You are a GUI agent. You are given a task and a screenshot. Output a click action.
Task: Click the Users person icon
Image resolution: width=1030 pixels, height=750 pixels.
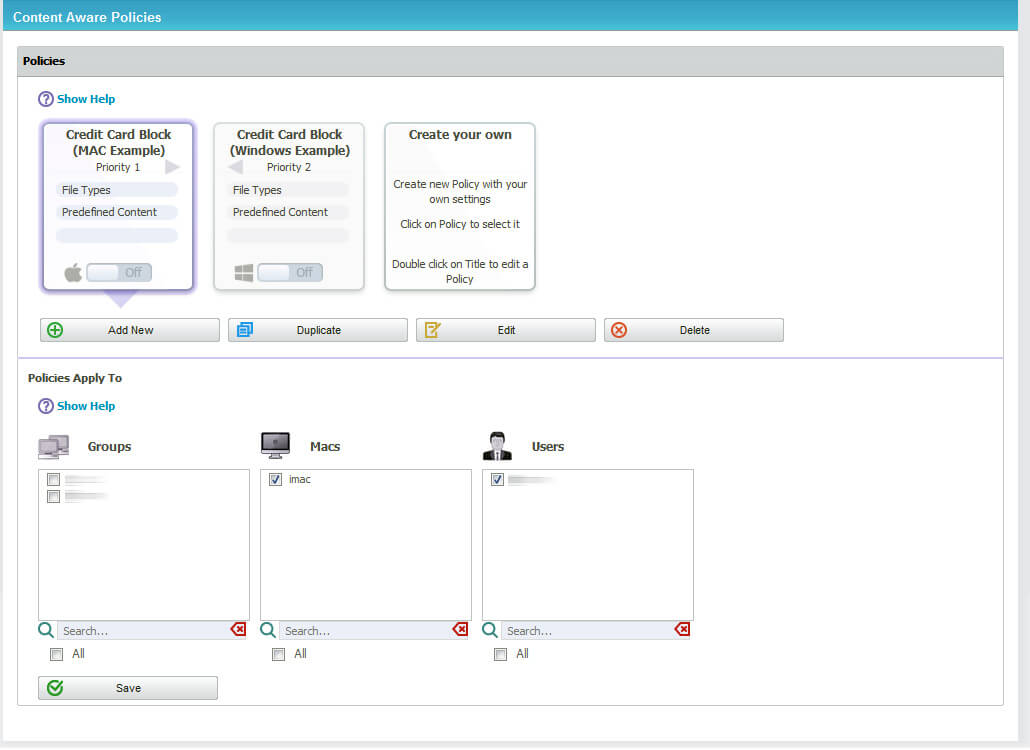click(x=497, y=446)
